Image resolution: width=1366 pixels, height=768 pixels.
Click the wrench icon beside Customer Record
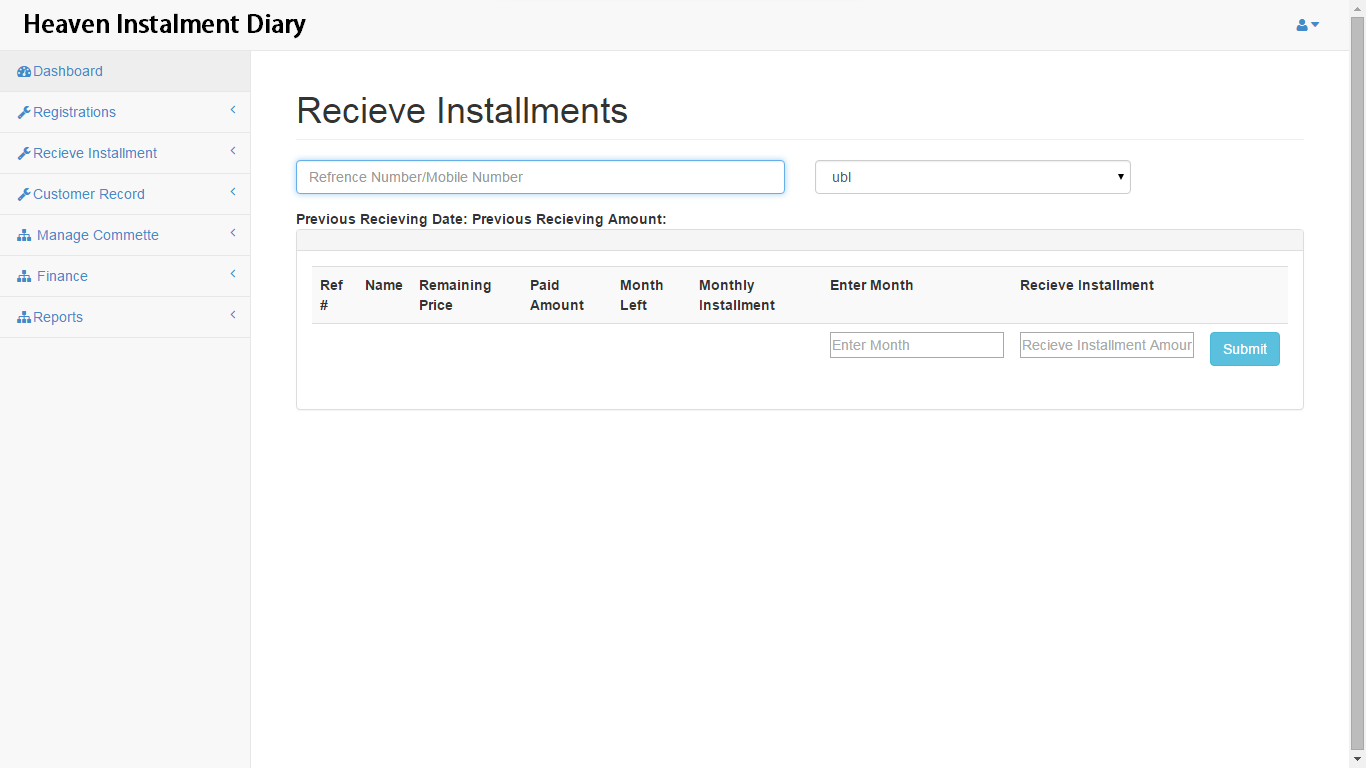tap(24, 195)
